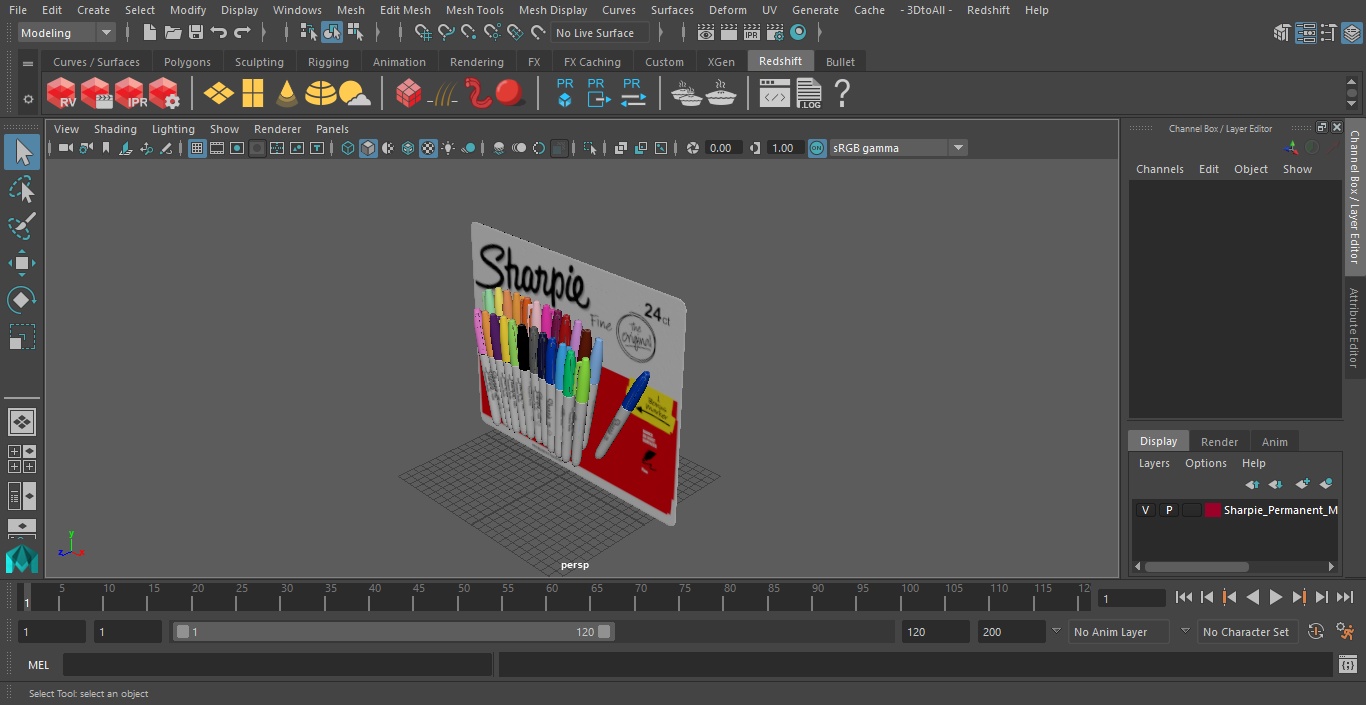Toggle the viewport grid display icon
This screenshot has height=705, width=1366.
point(197,148)
